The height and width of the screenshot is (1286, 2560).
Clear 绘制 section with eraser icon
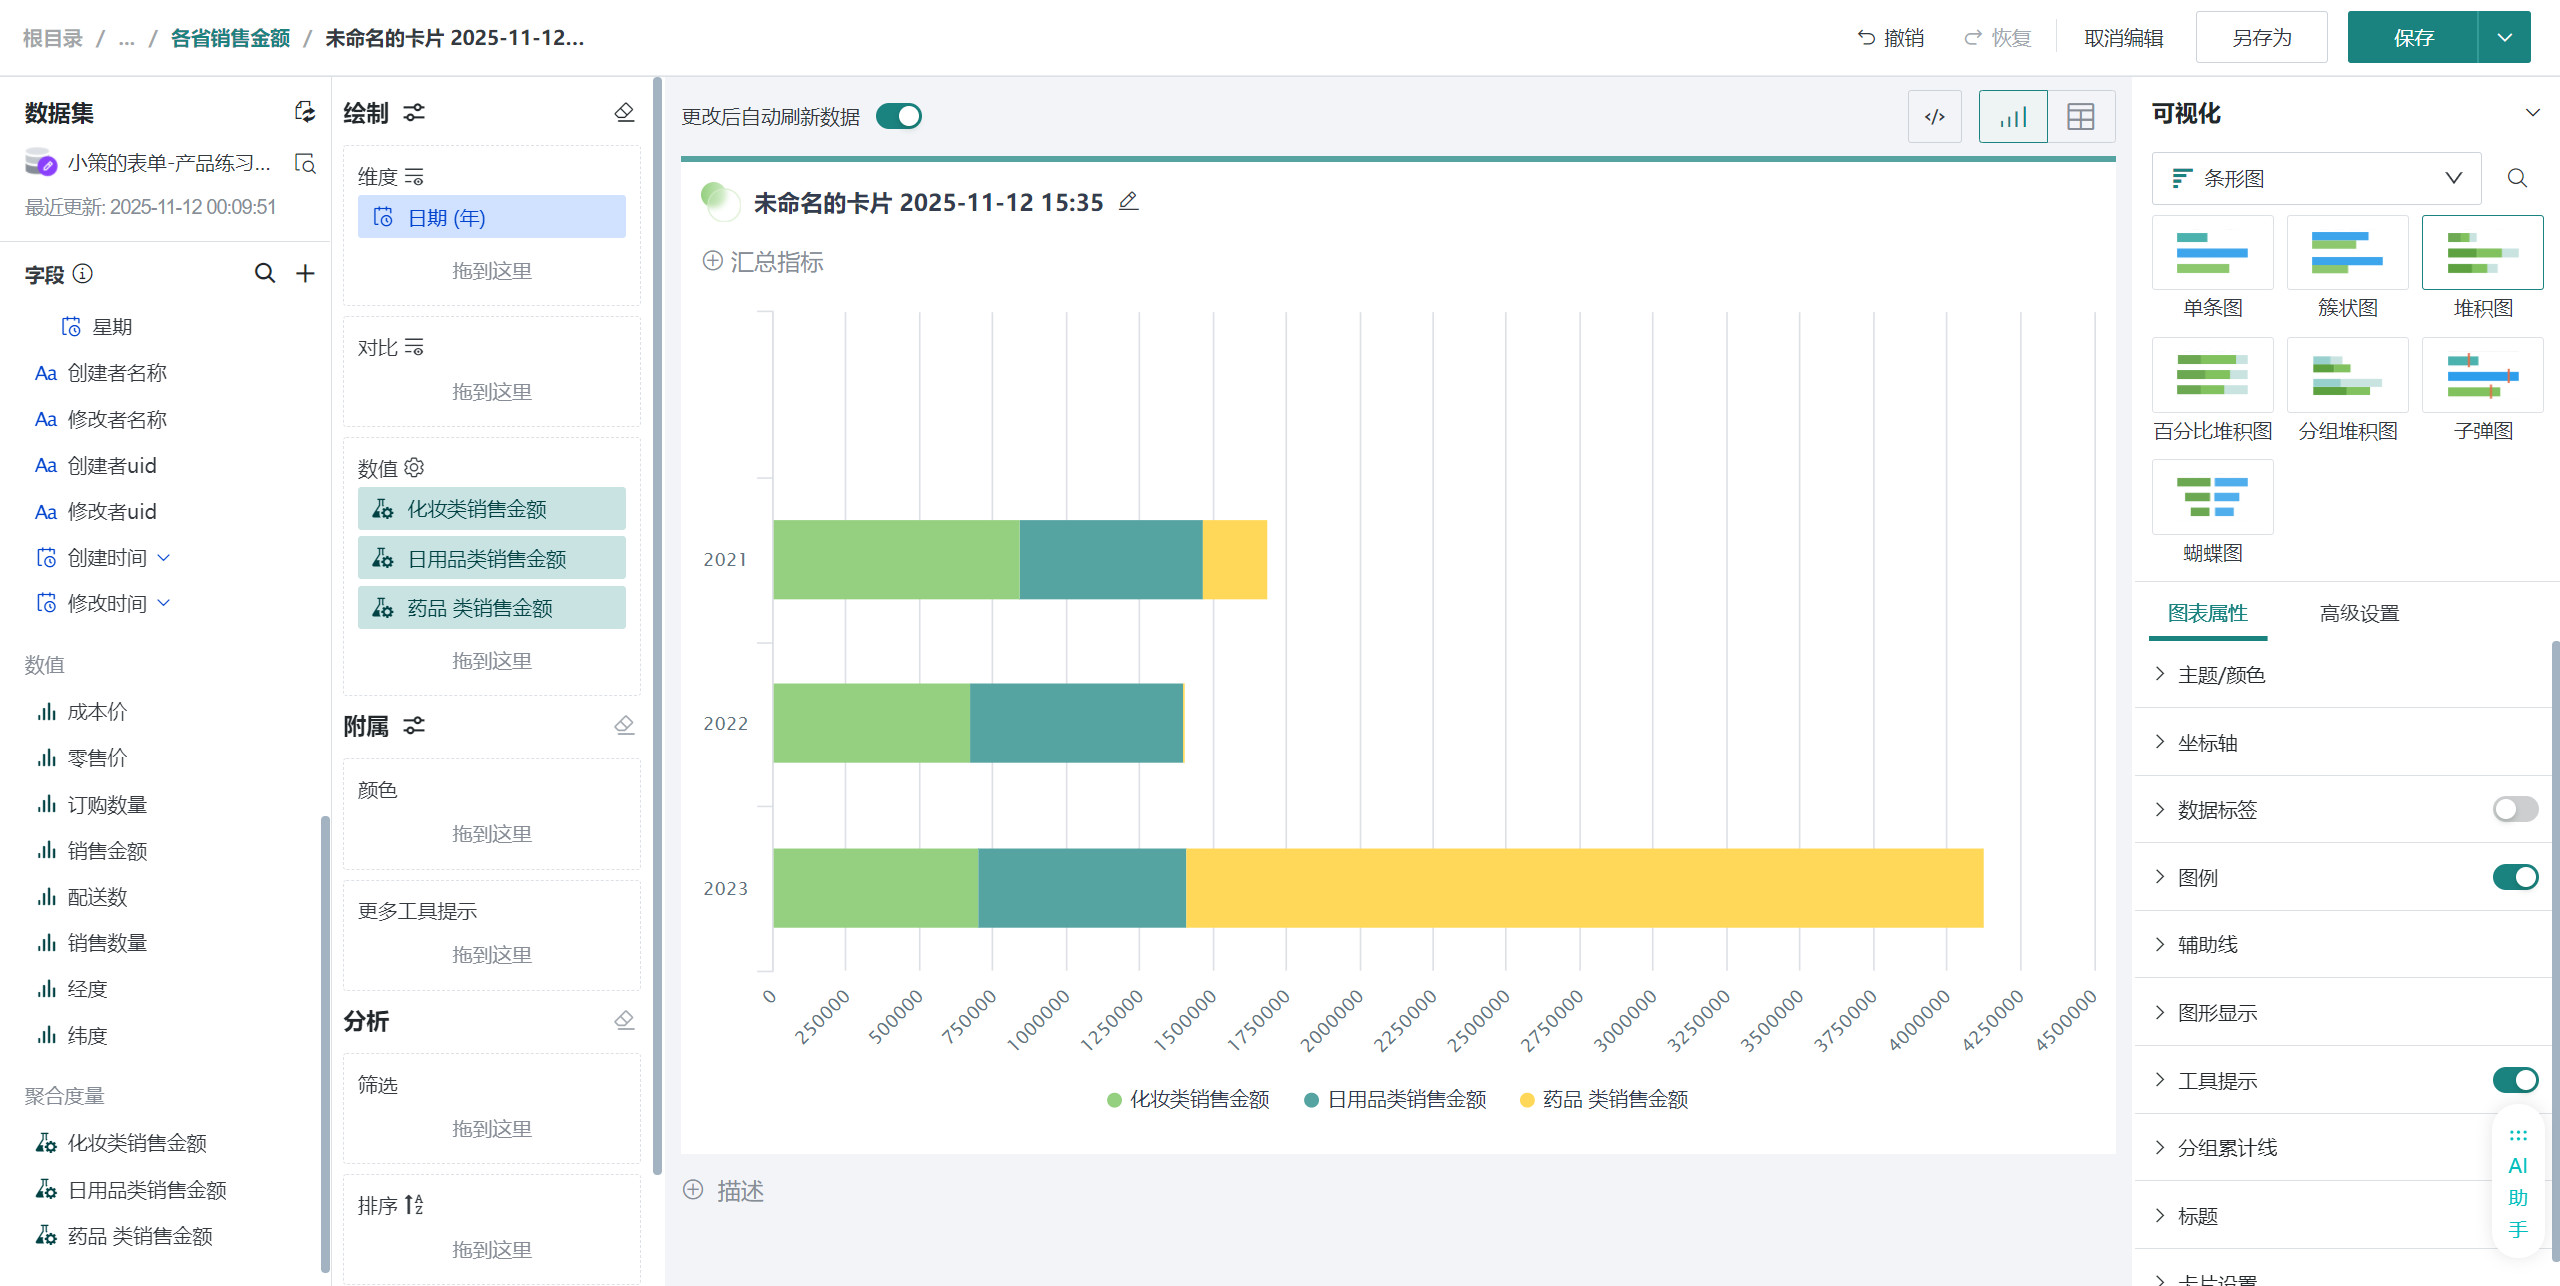click(624, 112)
